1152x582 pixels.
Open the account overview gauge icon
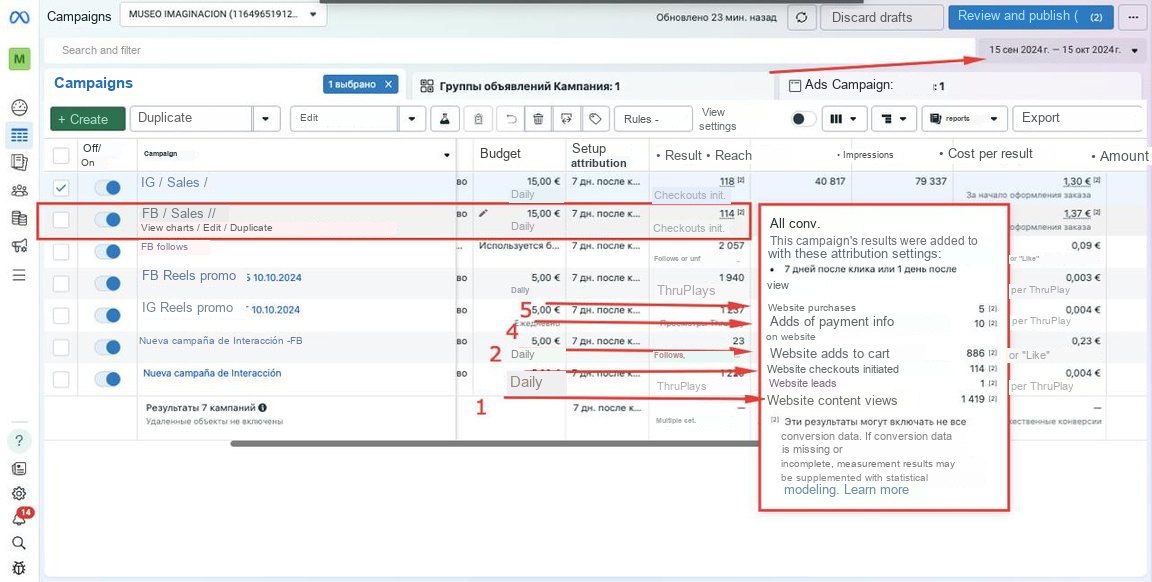point(20,108)
